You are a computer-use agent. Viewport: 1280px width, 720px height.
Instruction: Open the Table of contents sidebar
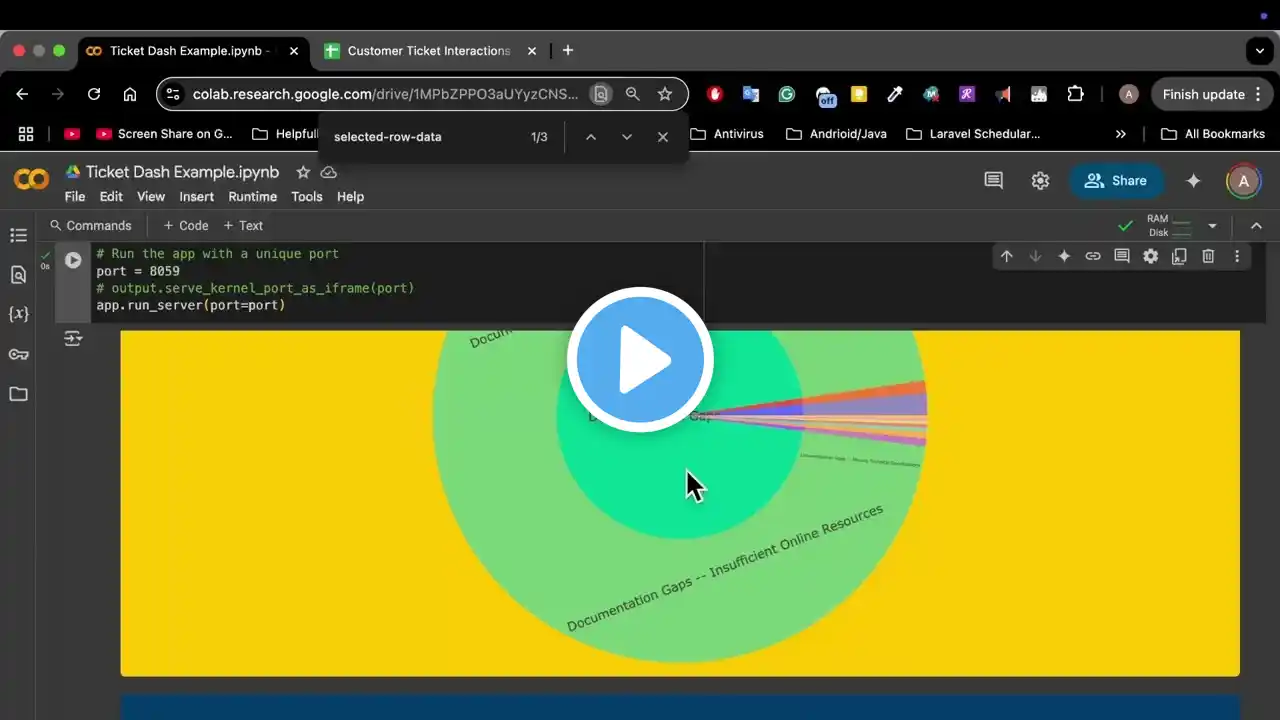click(x=18, y=235)
